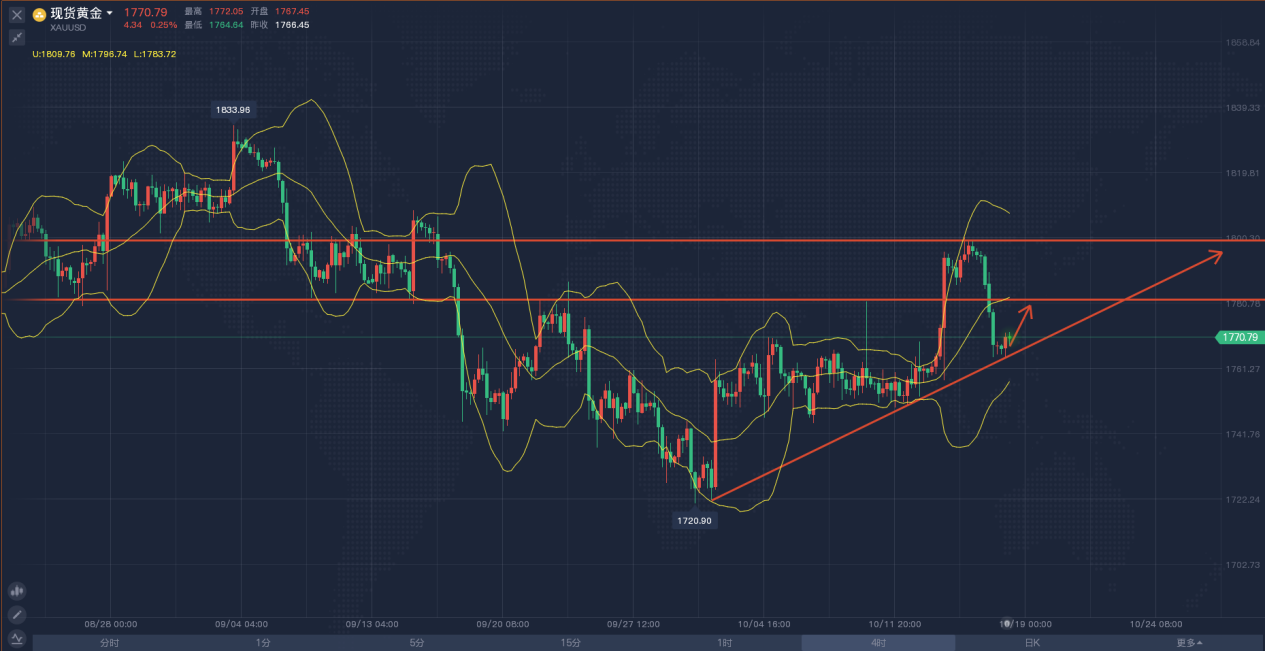Image resolution: width=1265 pixels, height=651 pixels.
Task: Click the 1833.96 high price label
Action: (x=231, y=109)
